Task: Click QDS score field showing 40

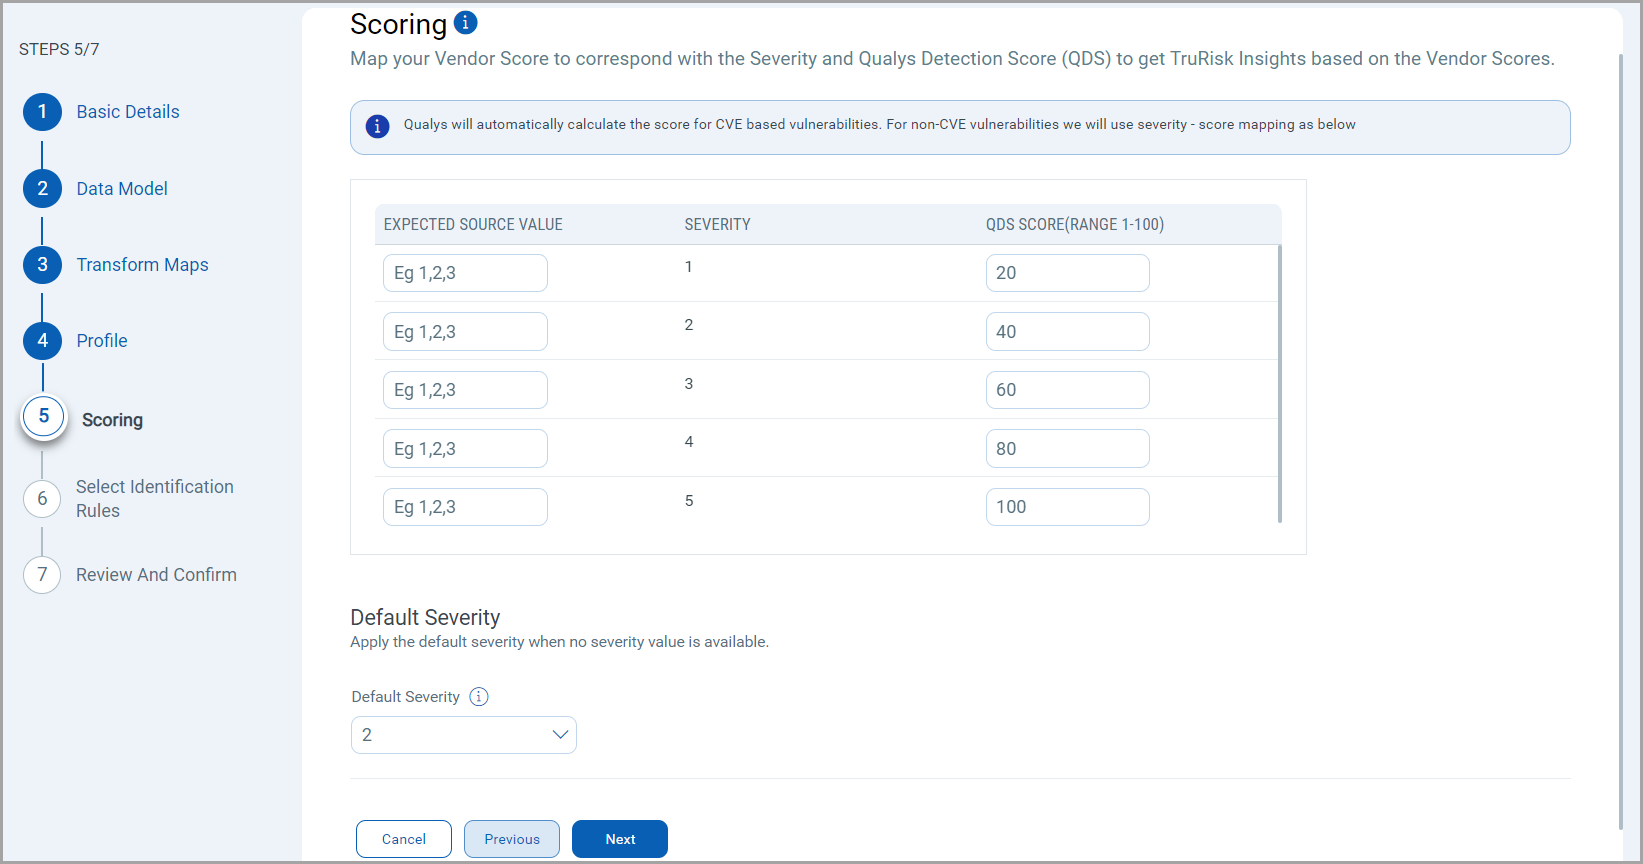Action: (1067, 332)
